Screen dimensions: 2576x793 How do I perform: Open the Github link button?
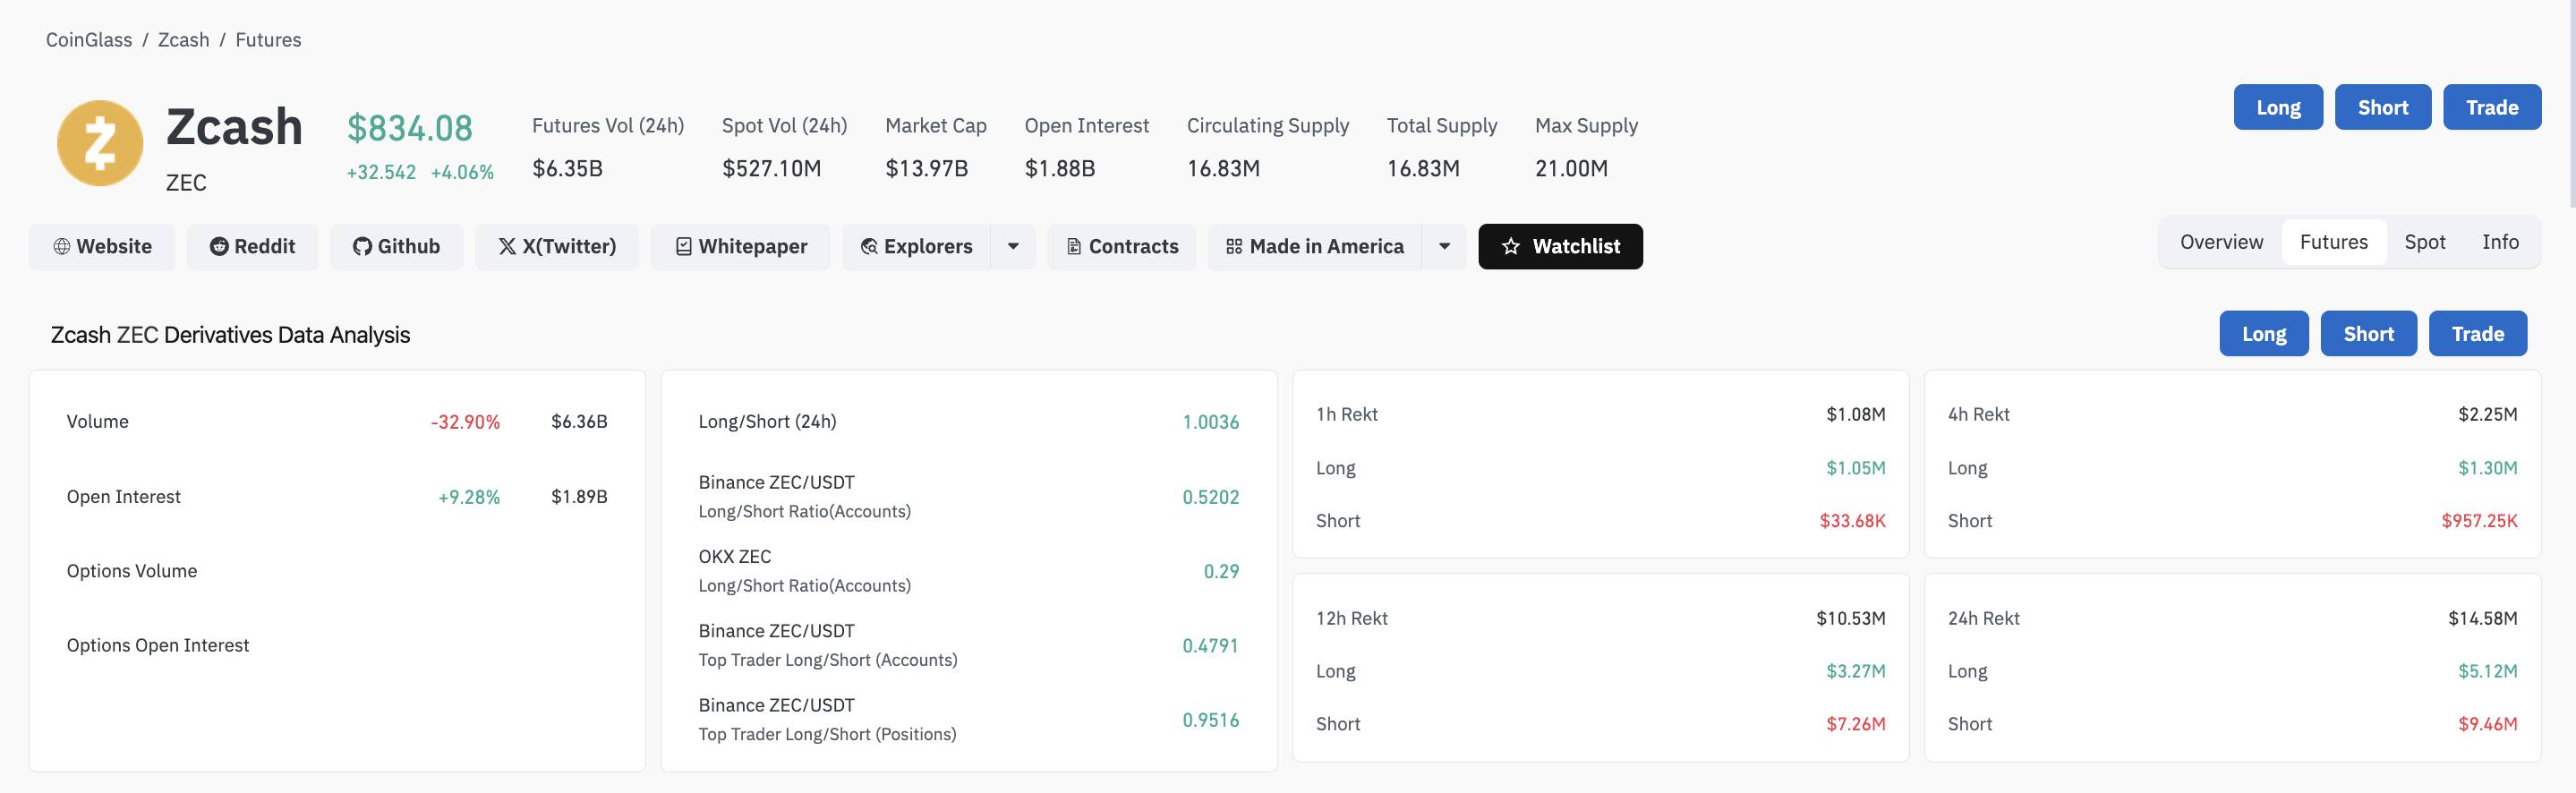(396, 246)
